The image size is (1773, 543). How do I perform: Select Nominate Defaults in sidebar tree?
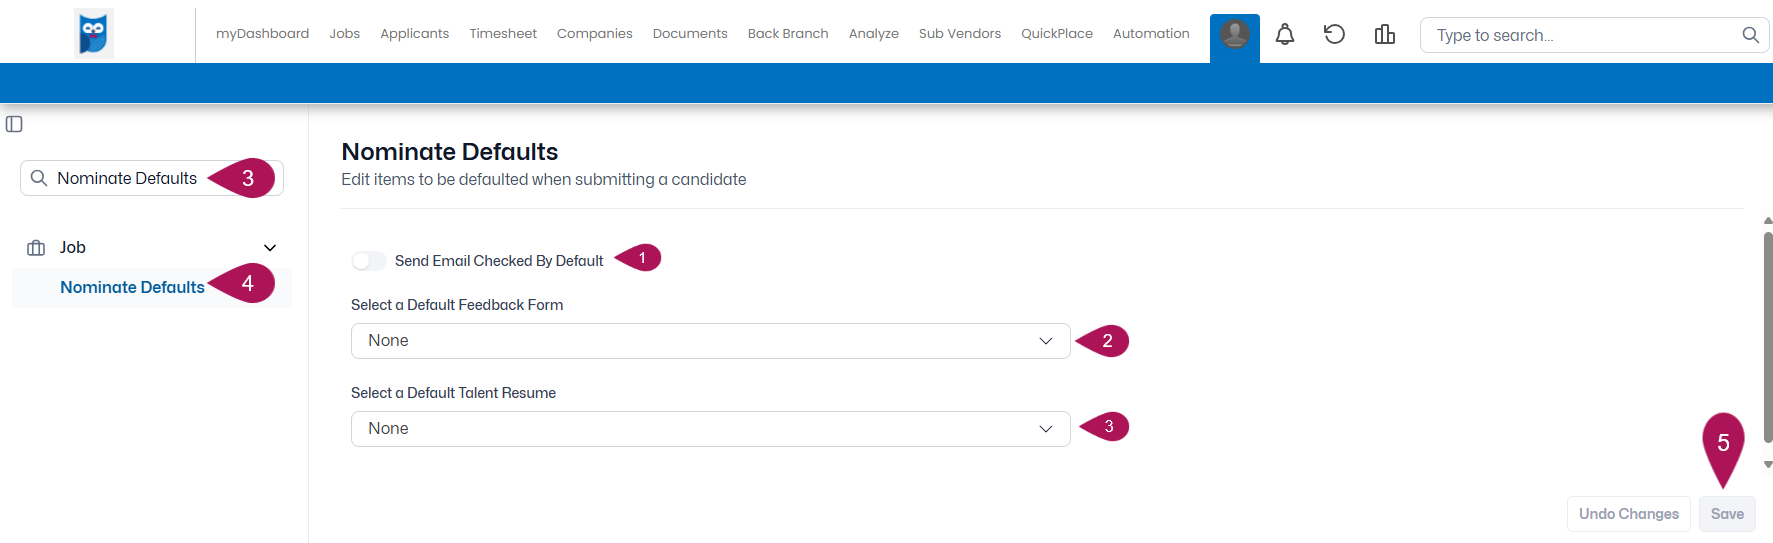(132, 287)
